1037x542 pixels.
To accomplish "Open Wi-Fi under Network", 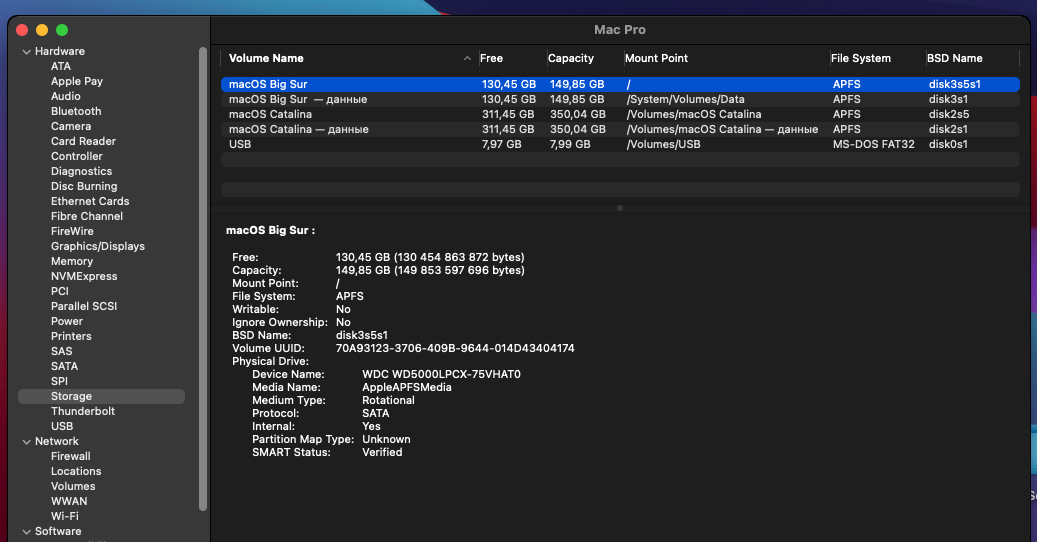I will [65, 516].
